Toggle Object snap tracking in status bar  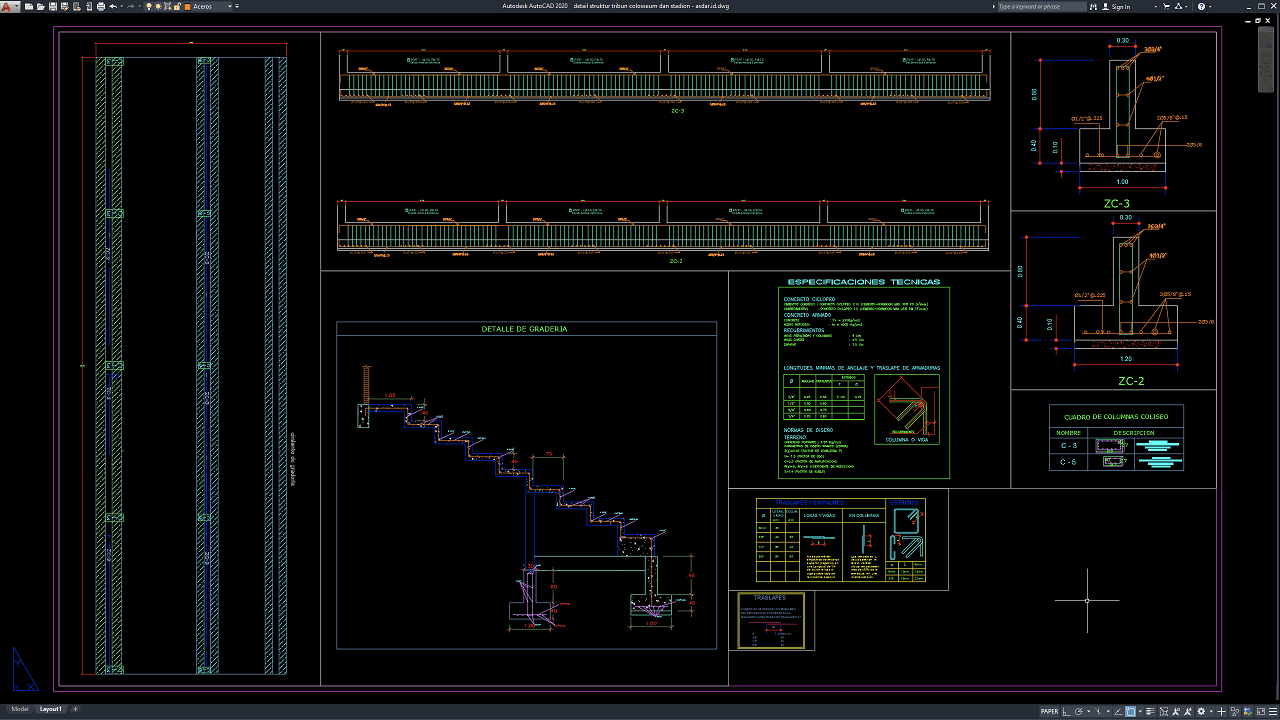(1118, 712)
